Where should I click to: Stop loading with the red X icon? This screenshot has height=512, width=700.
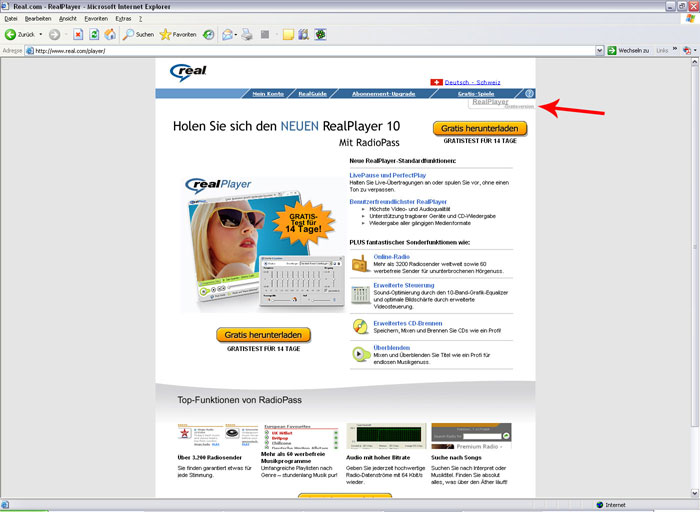(78, 34)
